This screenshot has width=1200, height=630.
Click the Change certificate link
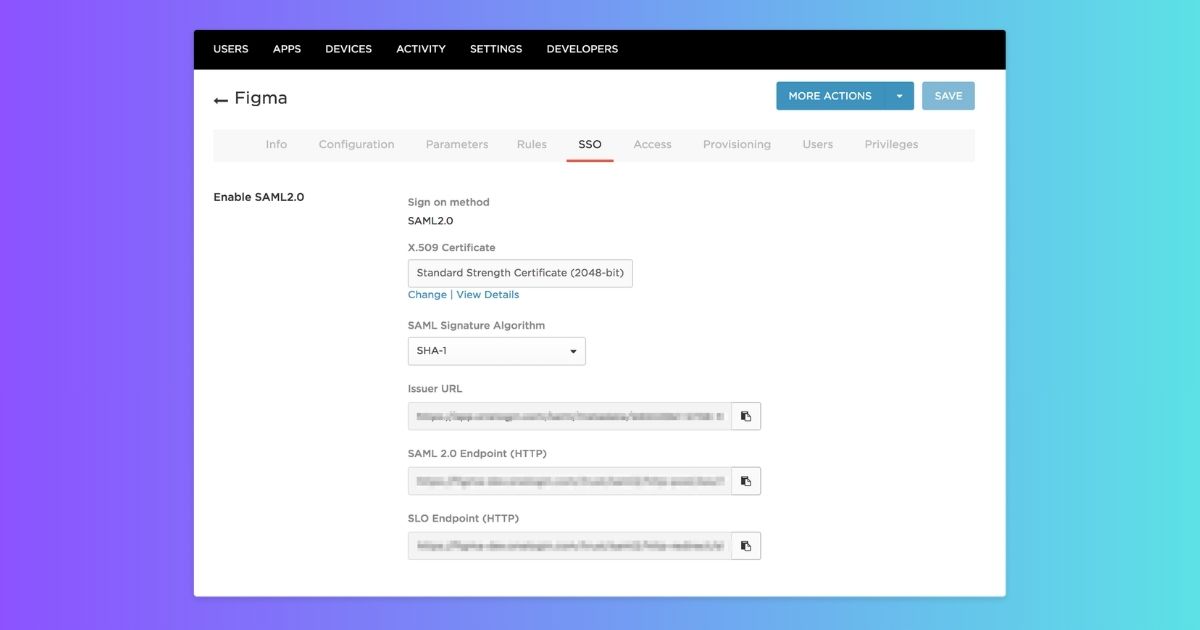tap(427, 295)
